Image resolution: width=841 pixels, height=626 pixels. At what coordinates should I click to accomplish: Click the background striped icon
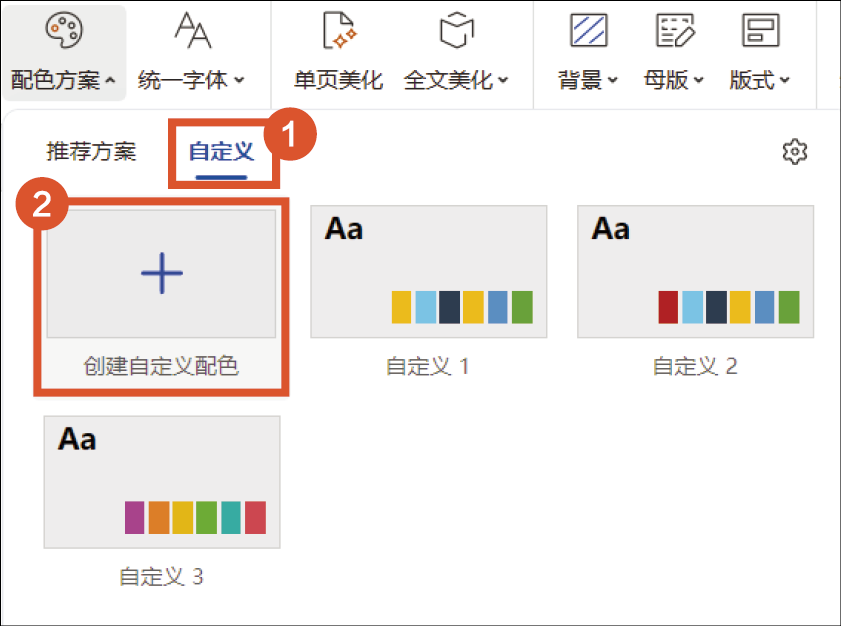pos(588,30)
